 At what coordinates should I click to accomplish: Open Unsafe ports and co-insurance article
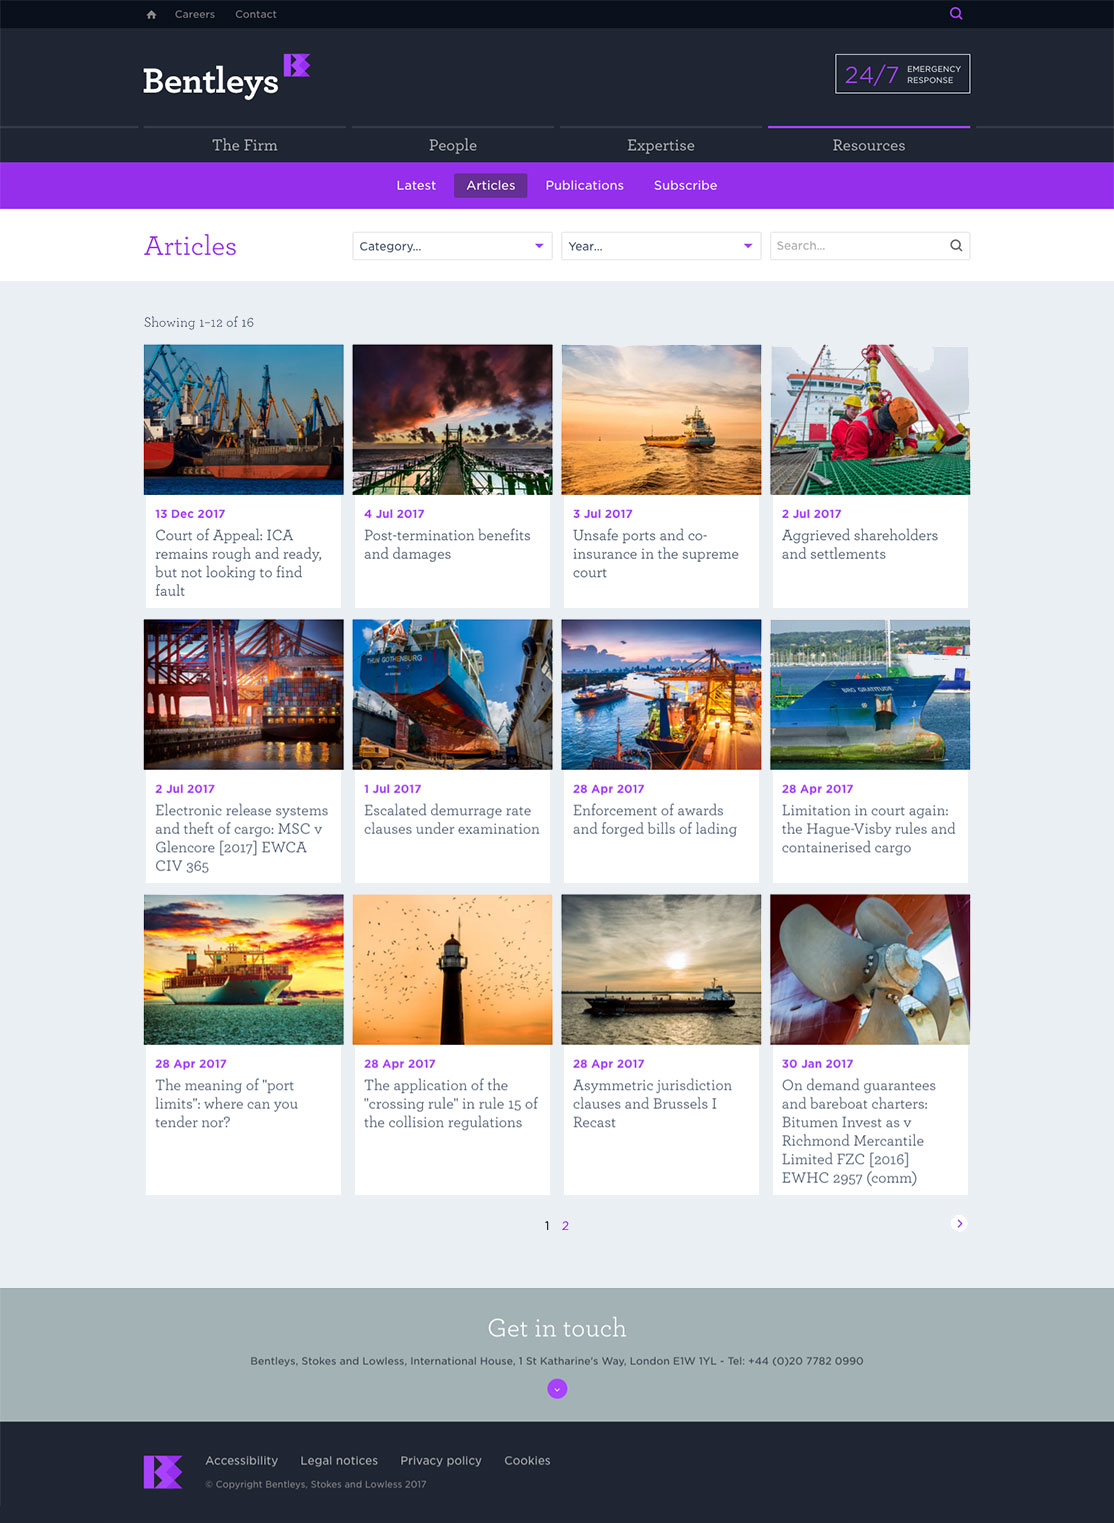point(656,554)
